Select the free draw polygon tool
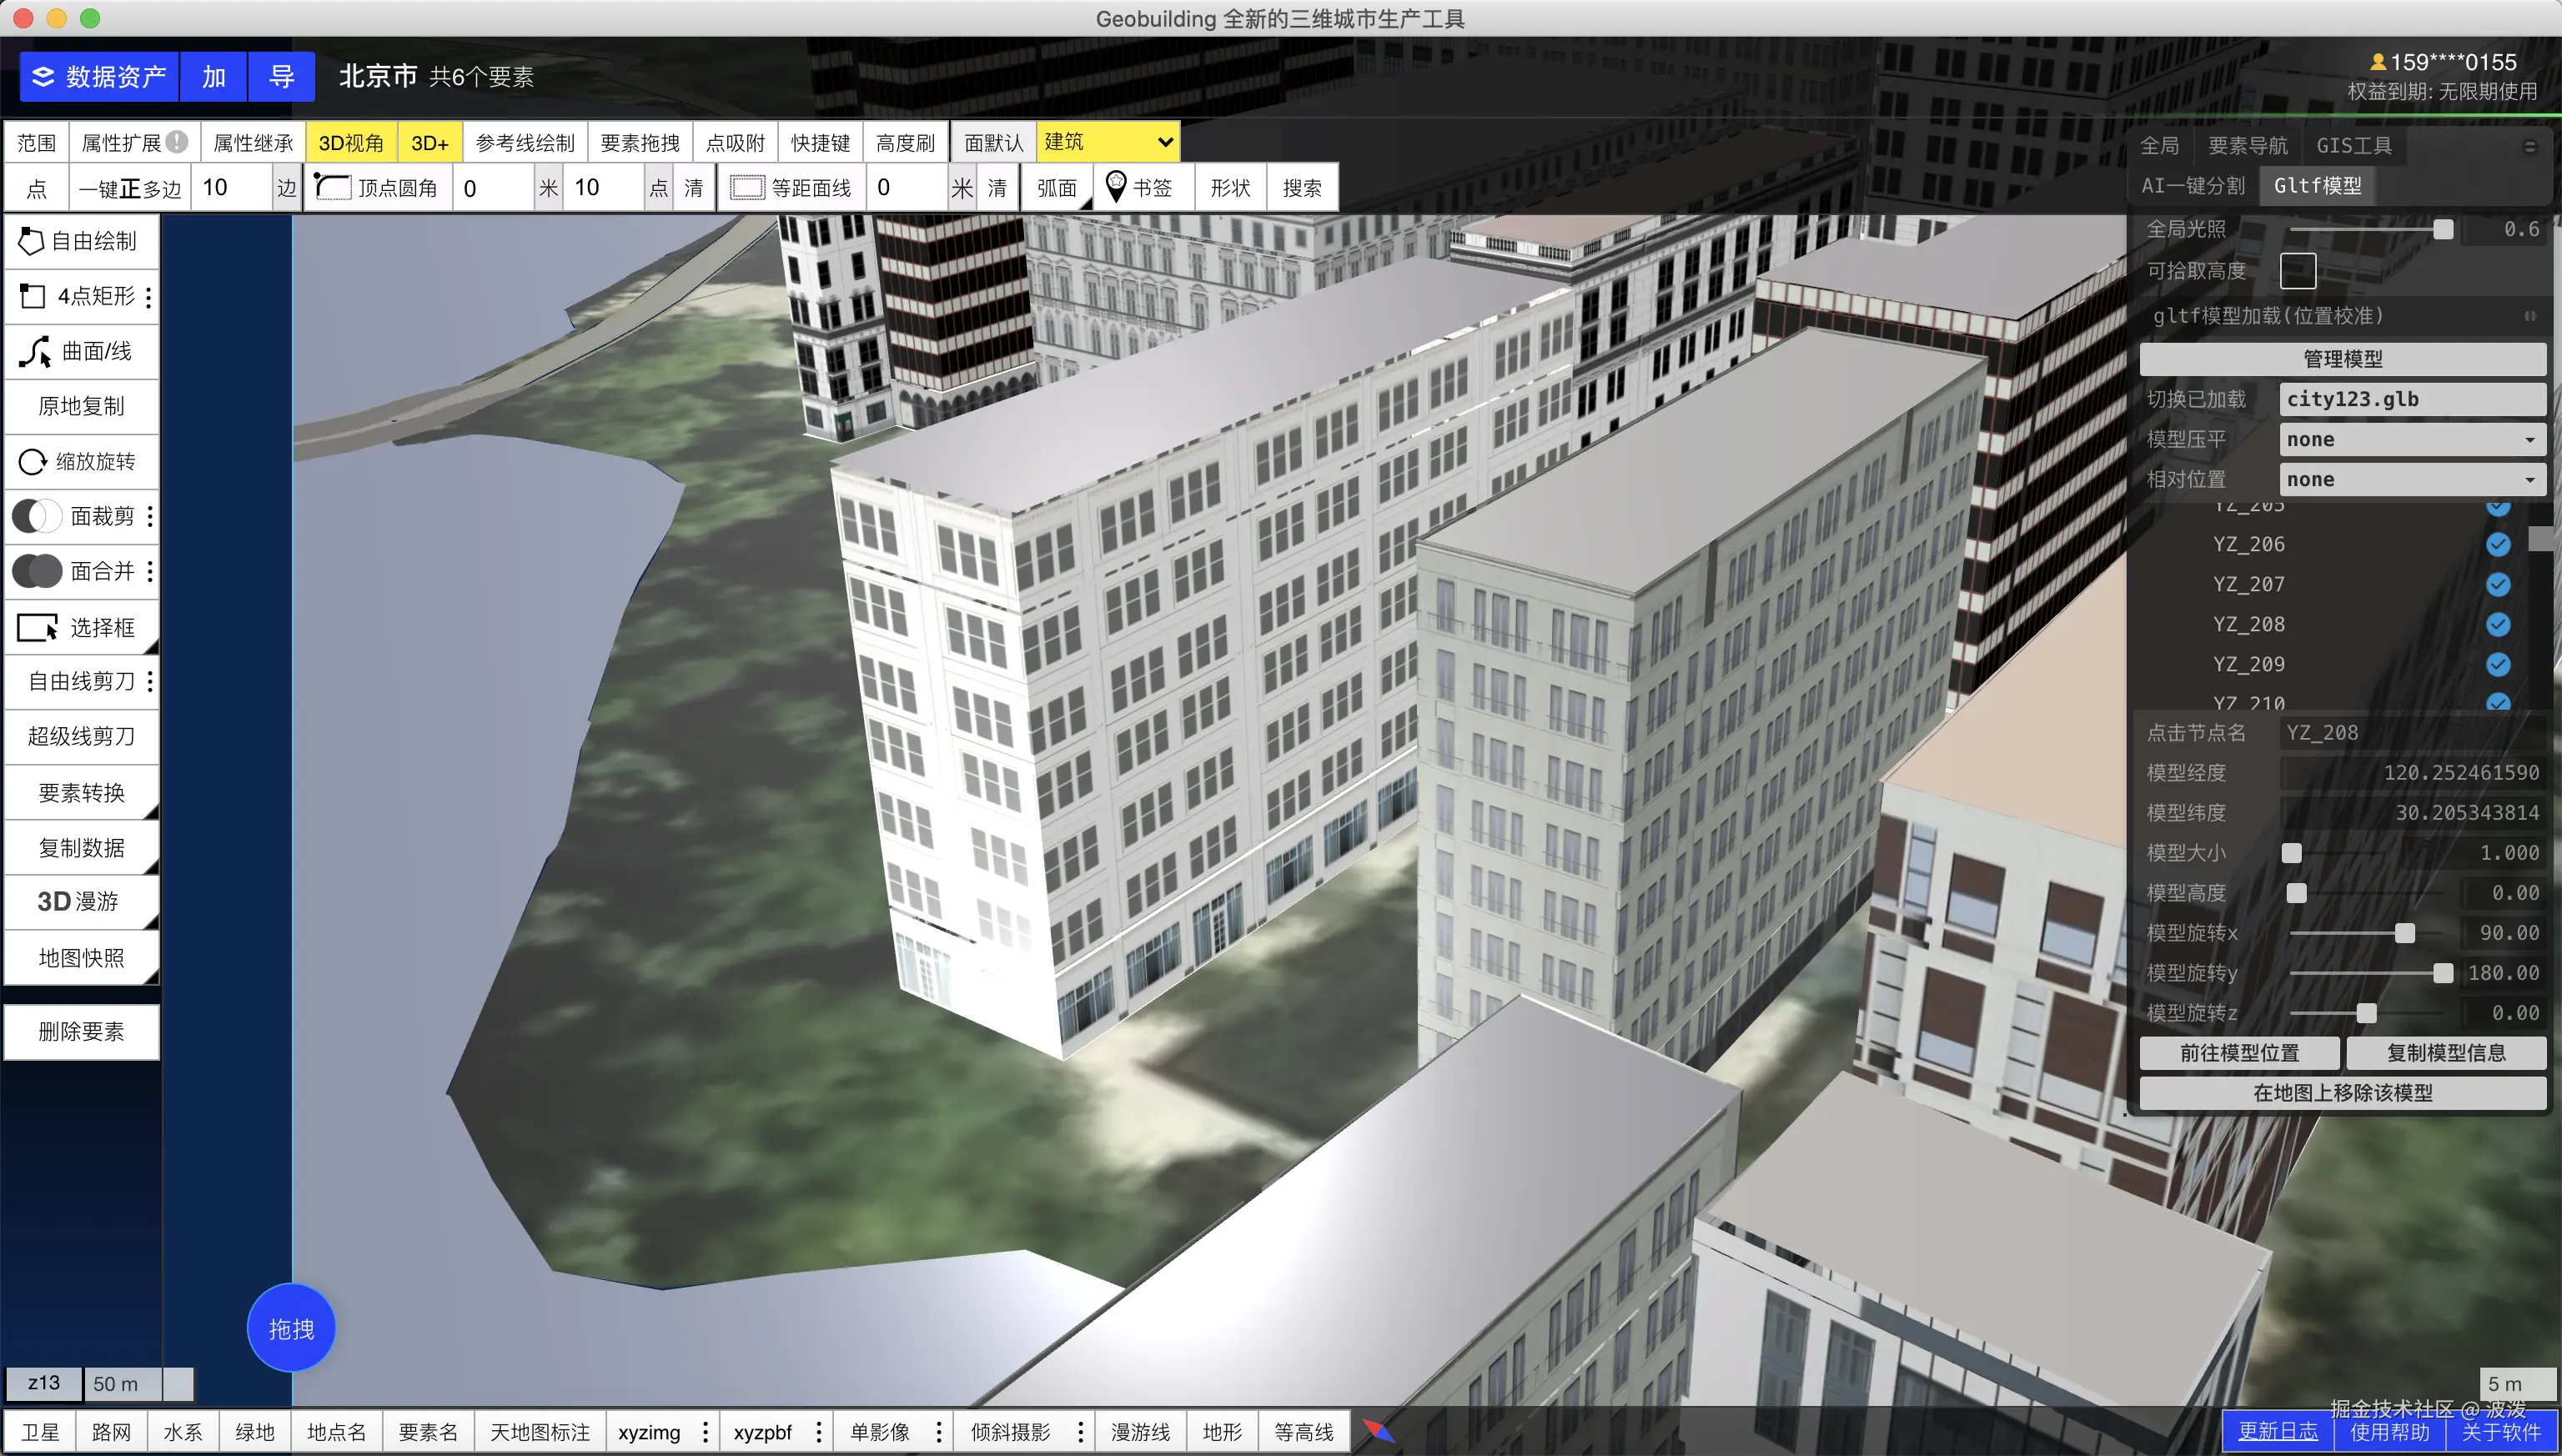 click(80, 241)
